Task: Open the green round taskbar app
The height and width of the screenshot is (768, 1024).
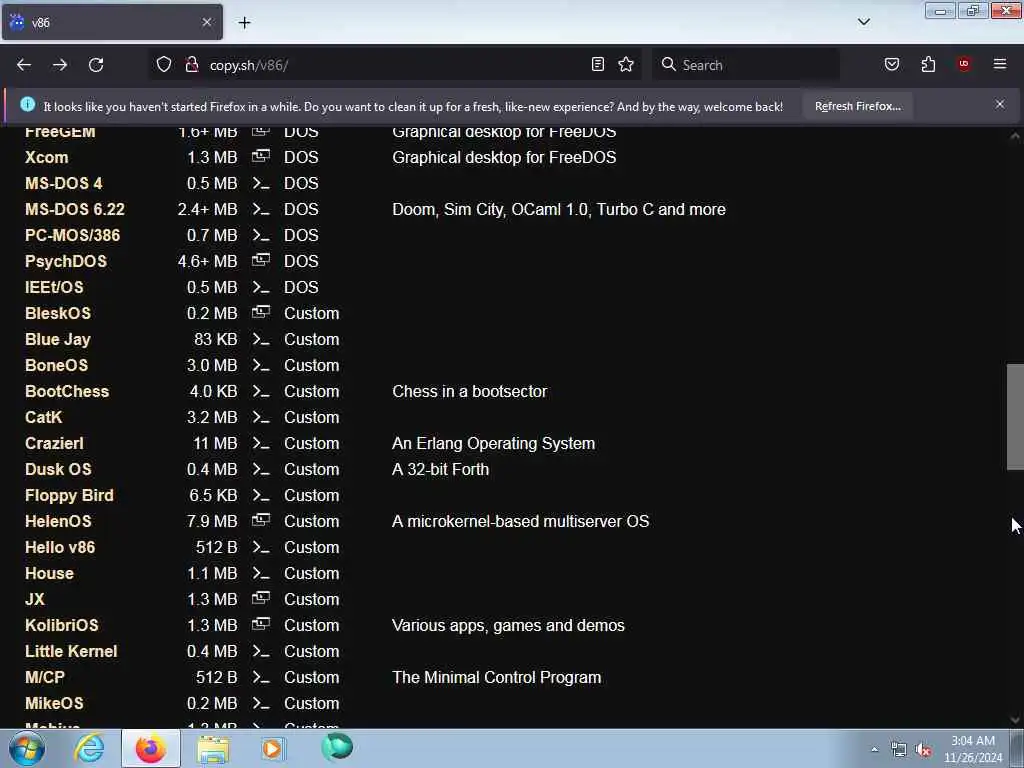Action: [337, 747]
